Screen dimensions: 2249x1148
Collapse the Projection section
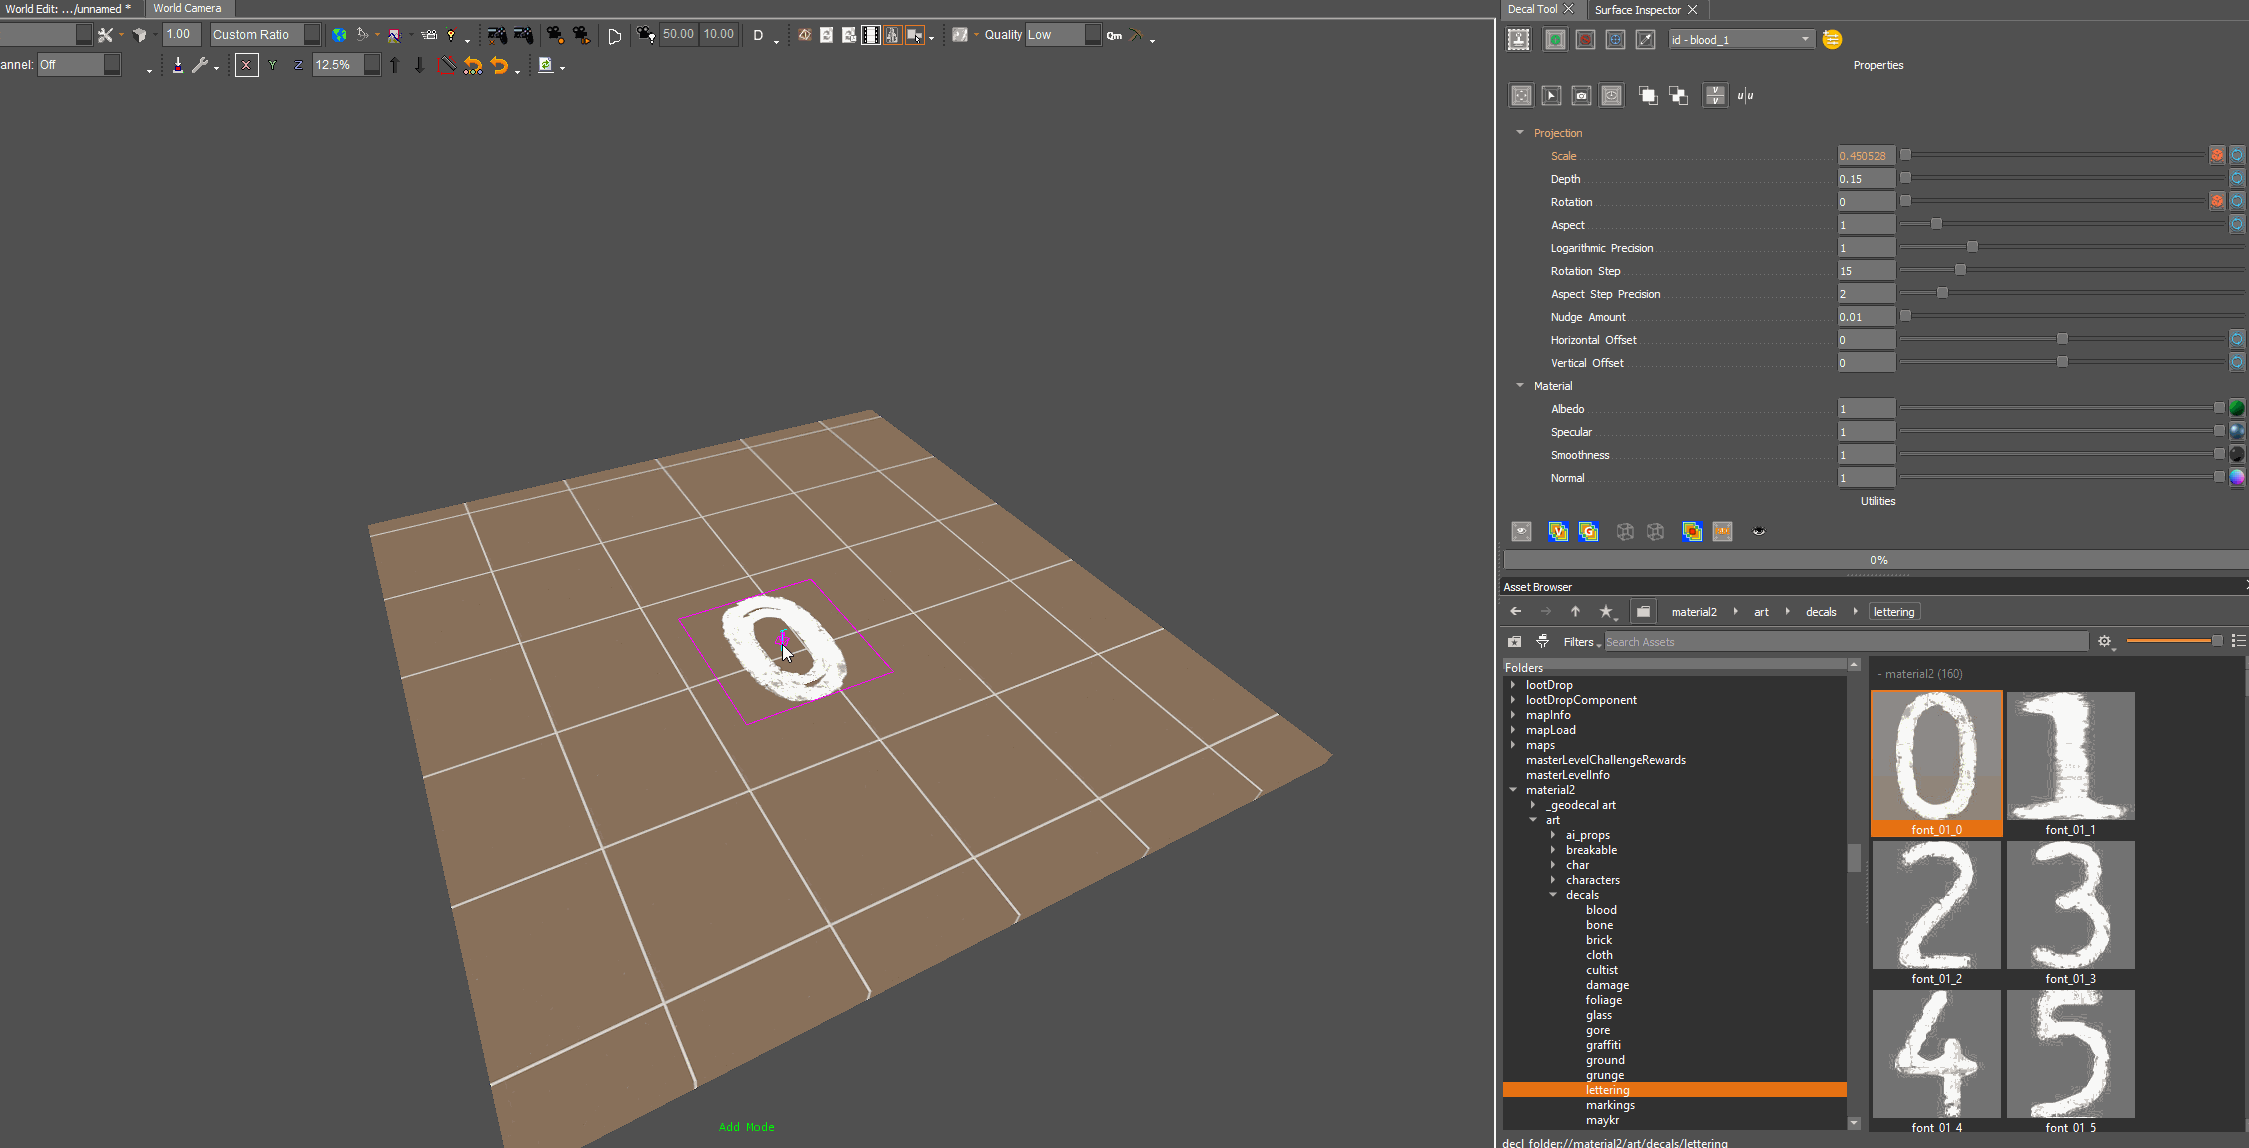pyautogui.click(x=1520, y=132)
